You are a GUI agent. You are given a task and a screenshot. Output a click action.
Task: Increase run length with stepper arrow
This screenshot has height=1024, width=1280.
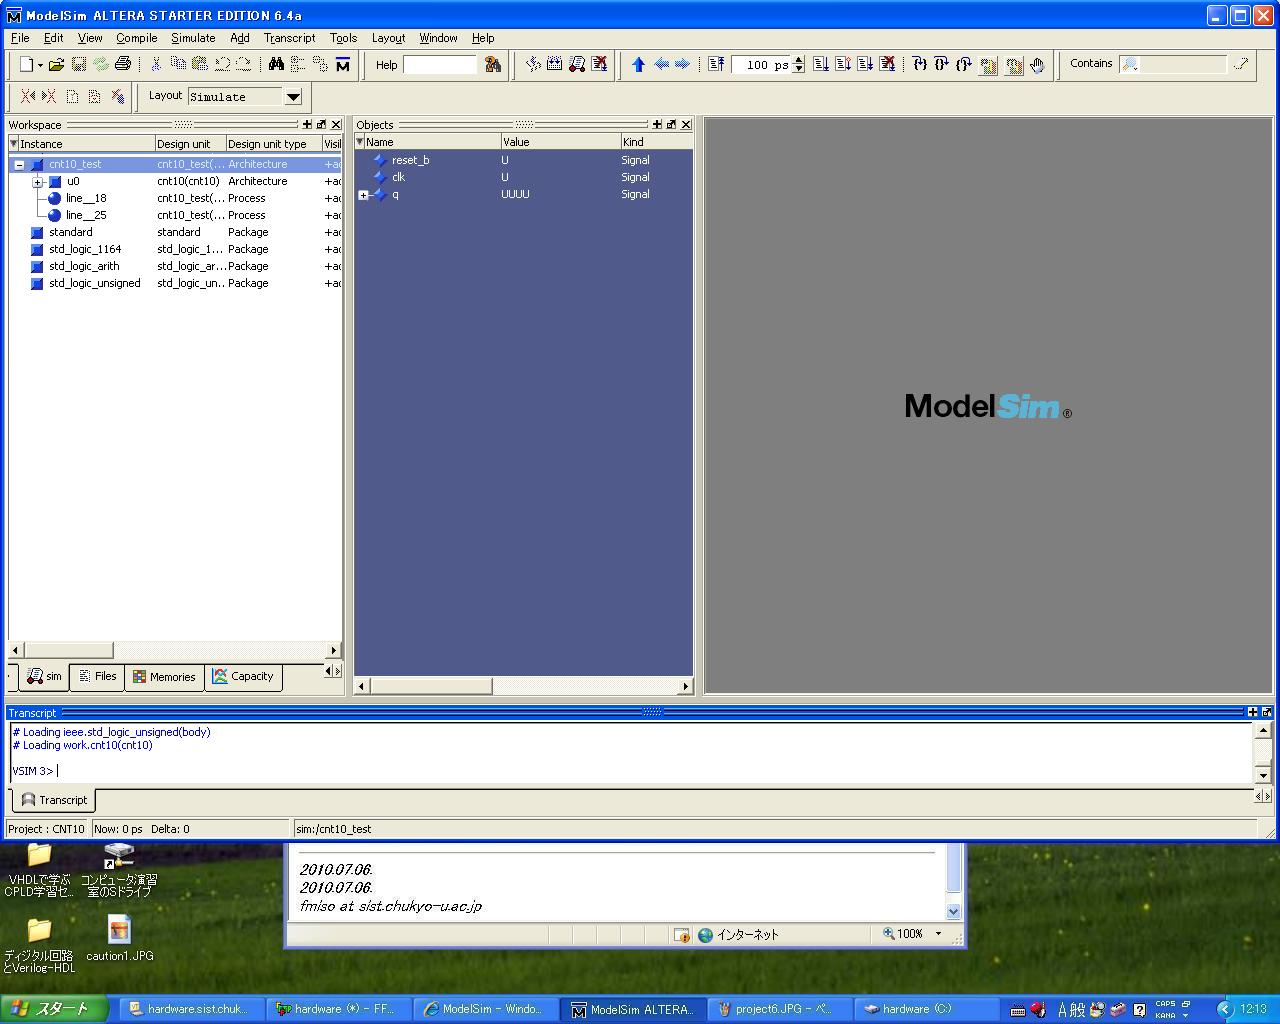pos(798,60)
